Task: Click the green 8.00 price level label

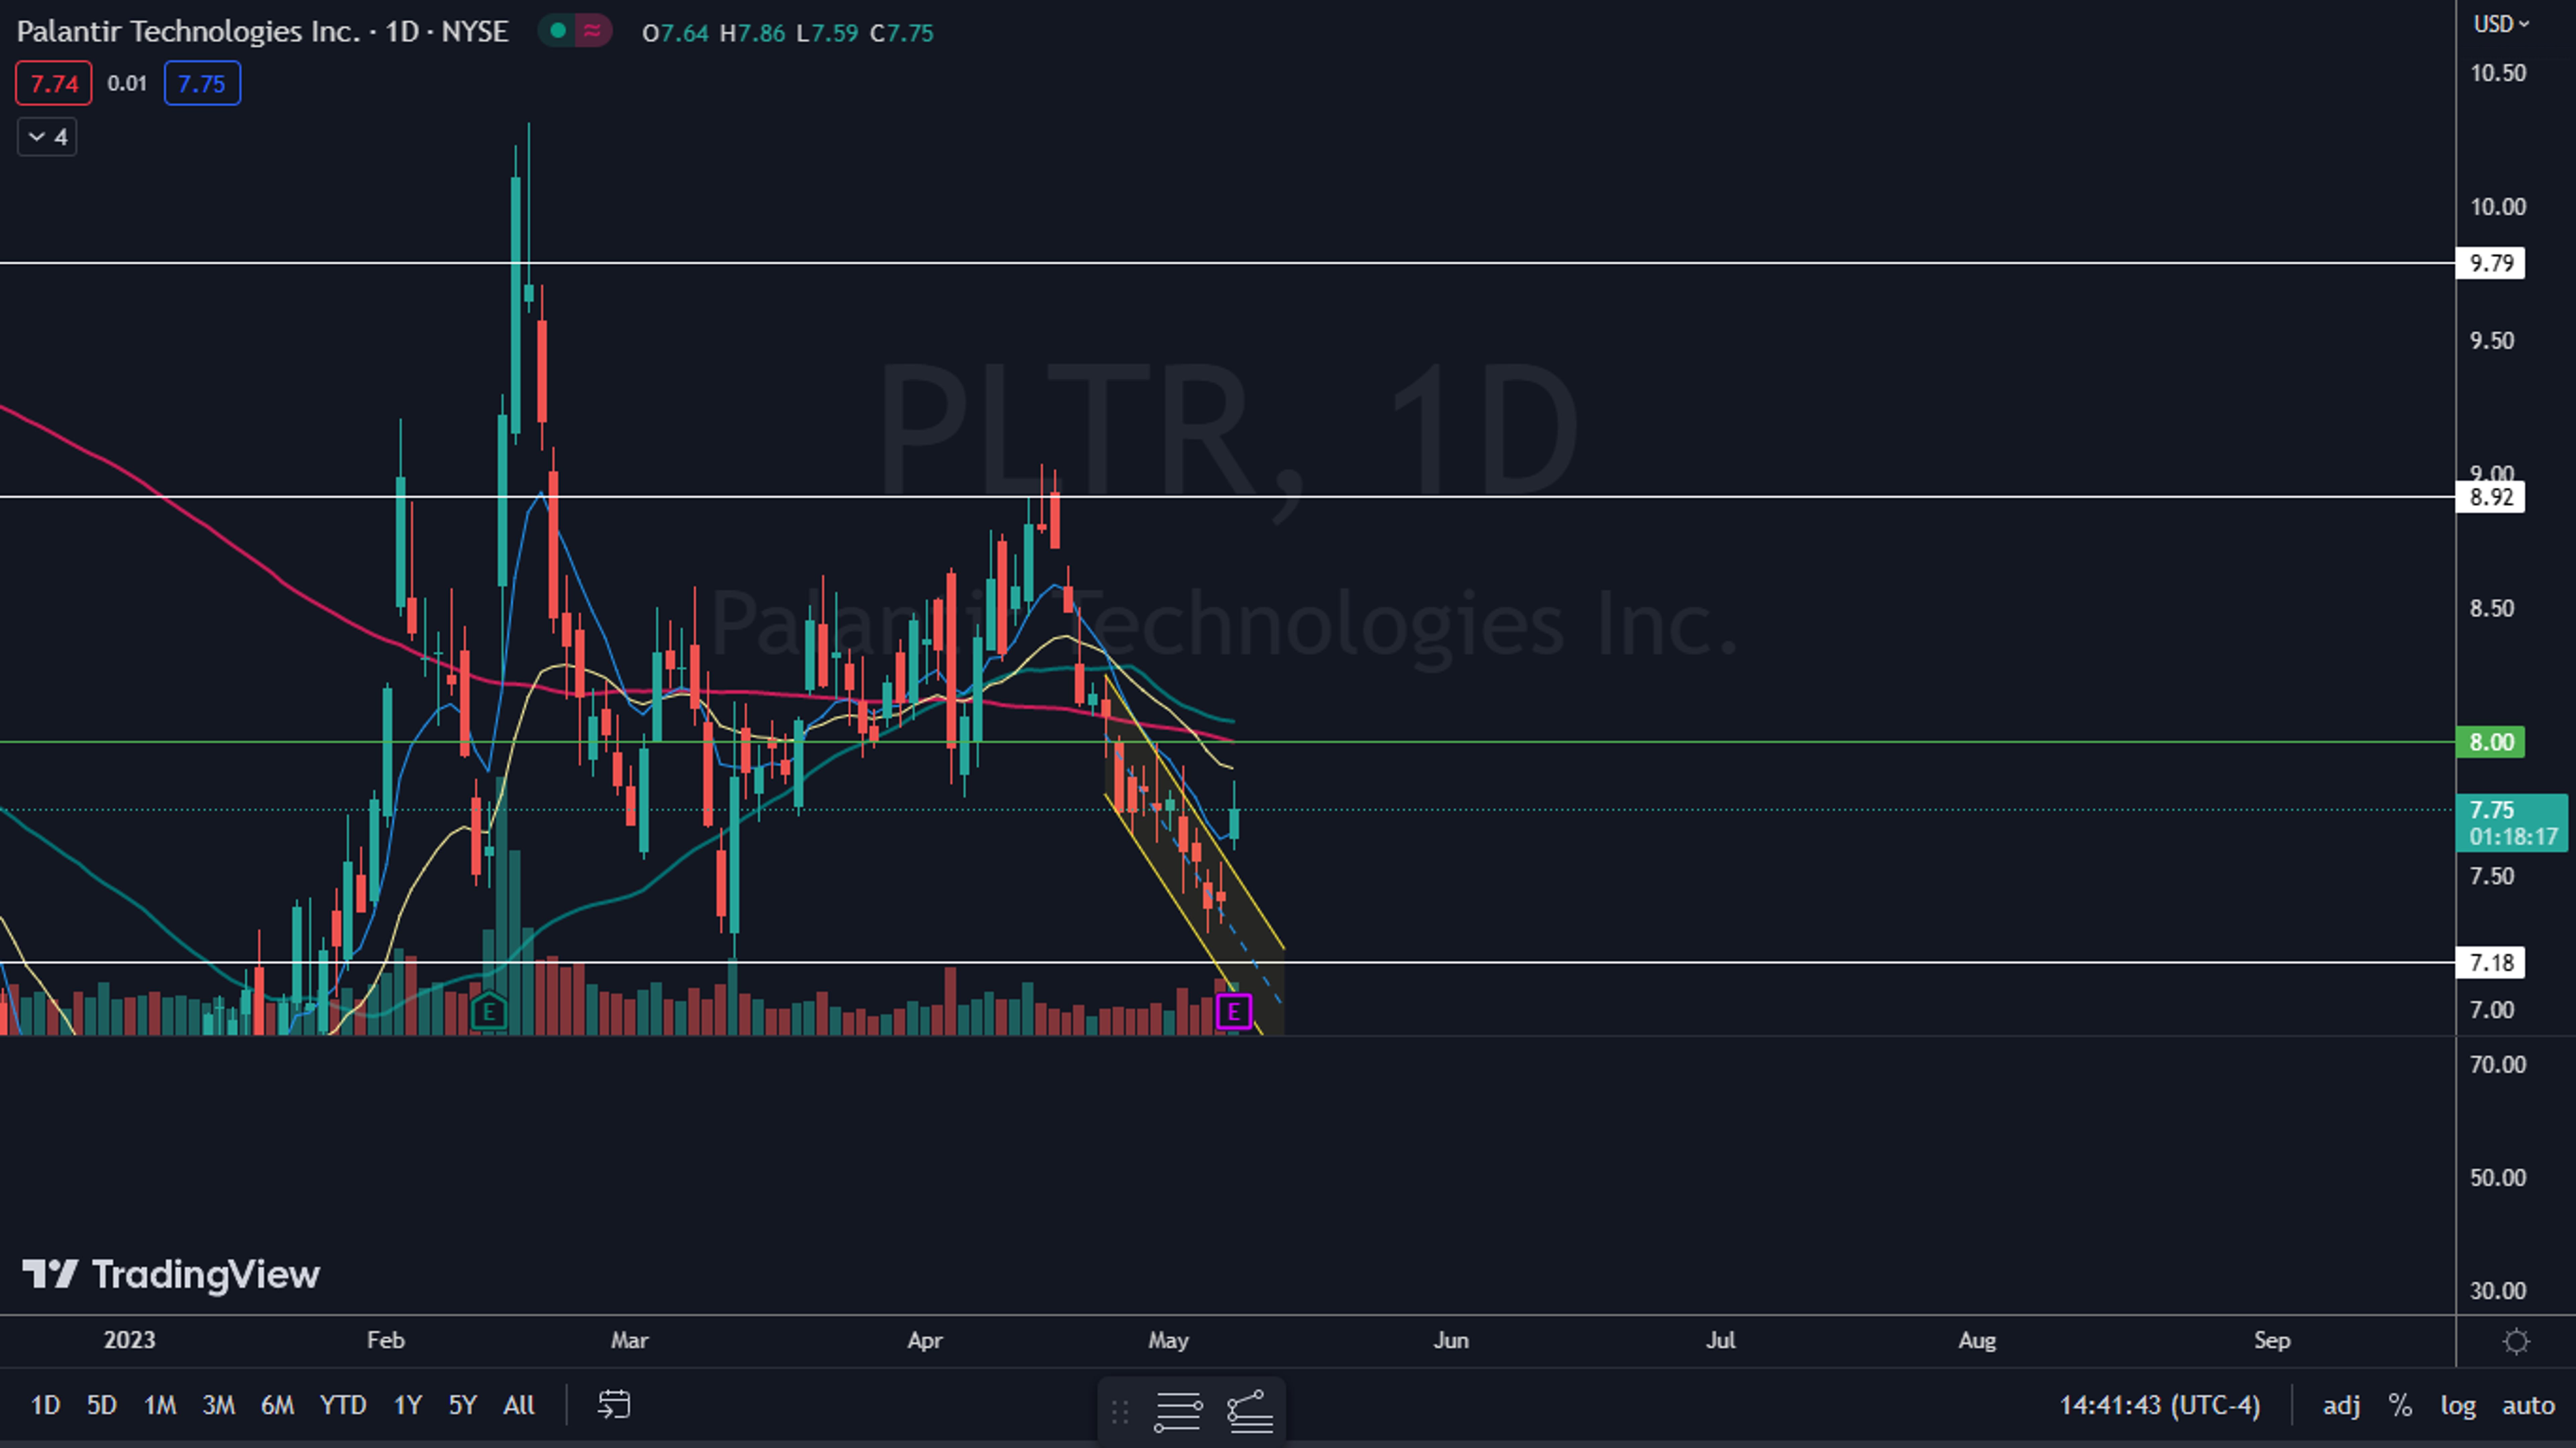Action: (x=2490, y=742)
